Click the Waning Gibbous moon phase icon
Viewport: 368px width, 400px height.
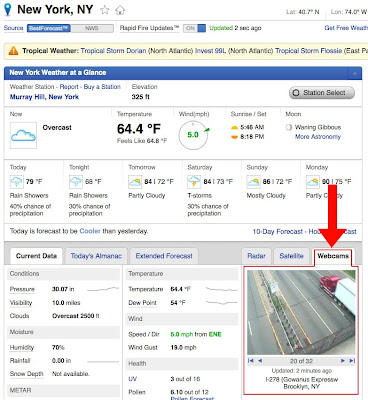pyautogui.click(x=289, y=127)
